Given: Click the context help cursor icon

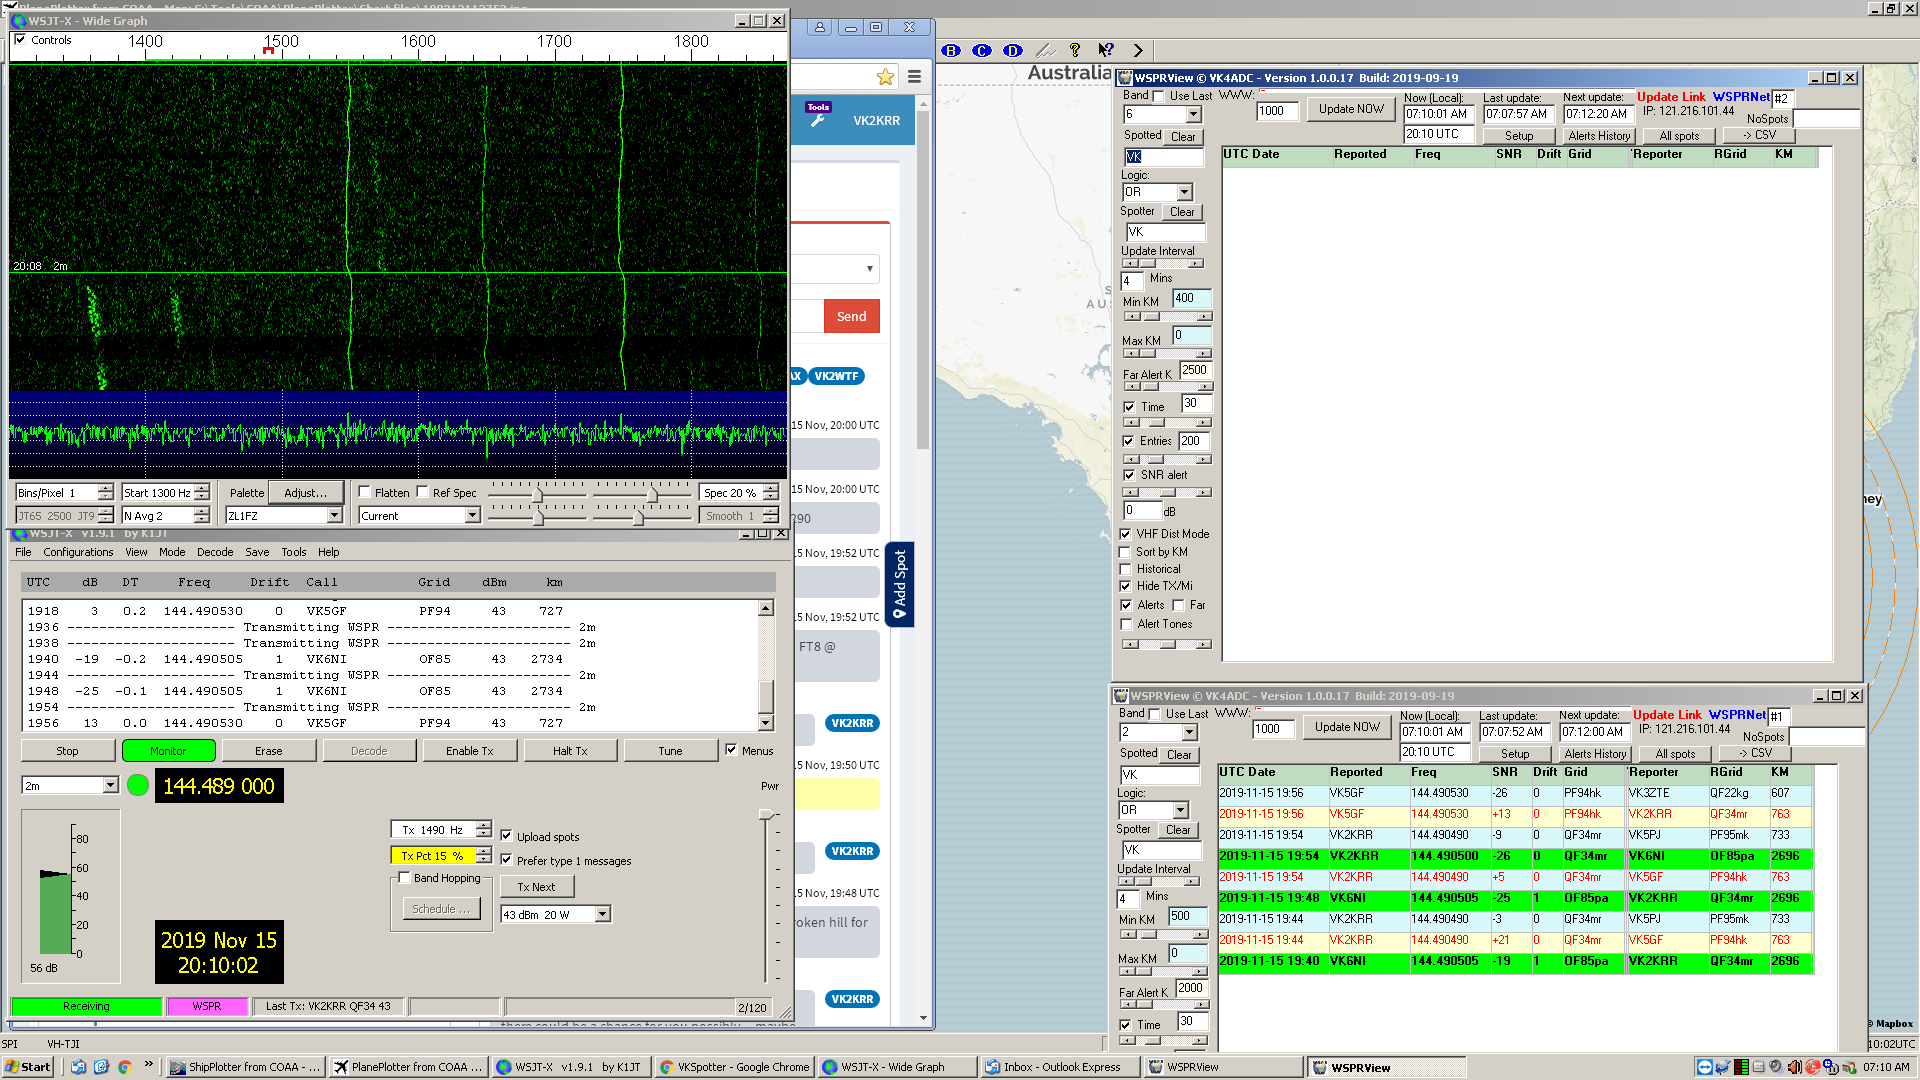Looking at the screenshot, I should tap(1105, 50).
